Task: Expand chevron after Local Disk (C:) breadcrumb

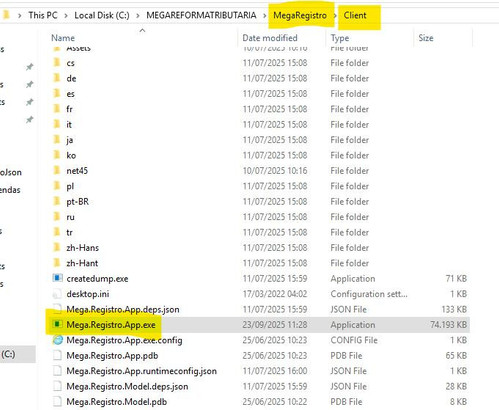Action: point(138,16)
